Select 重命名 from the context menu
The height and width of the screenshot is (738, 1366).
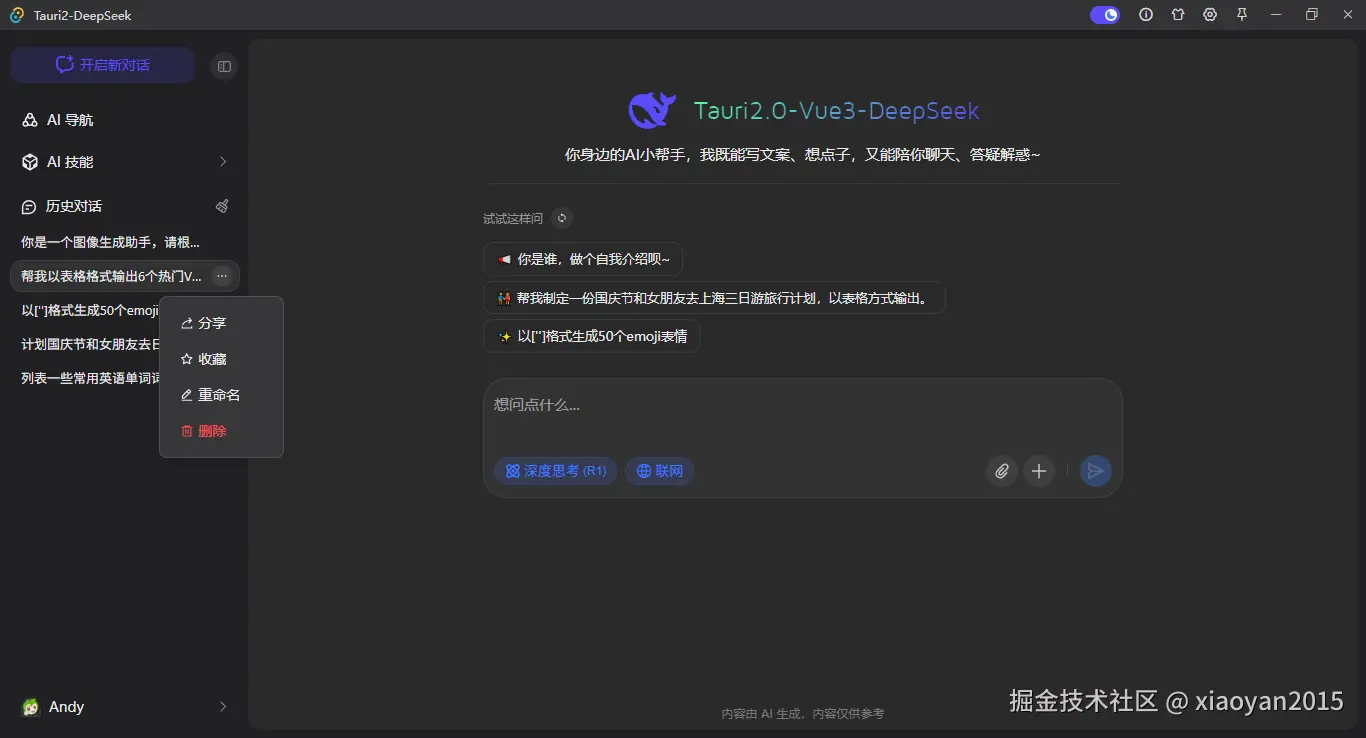coord(217,394)
